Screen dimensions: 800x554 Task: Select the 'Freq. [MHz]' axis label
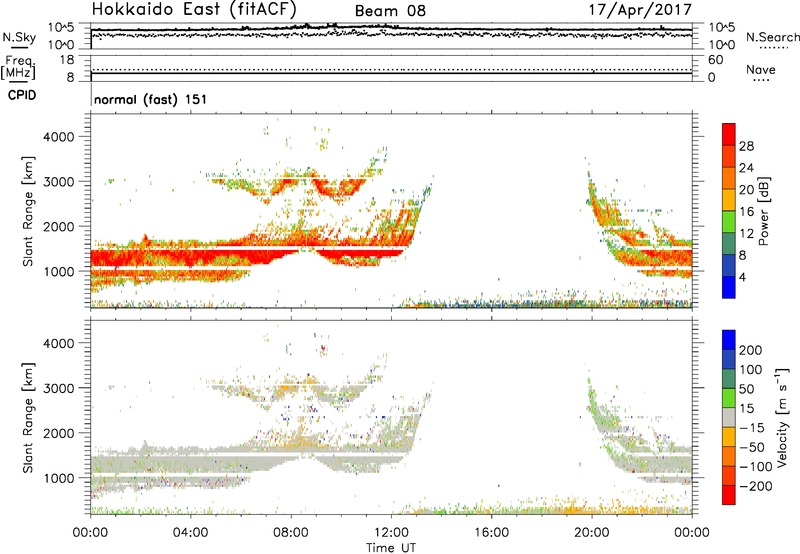pos(18,67)
